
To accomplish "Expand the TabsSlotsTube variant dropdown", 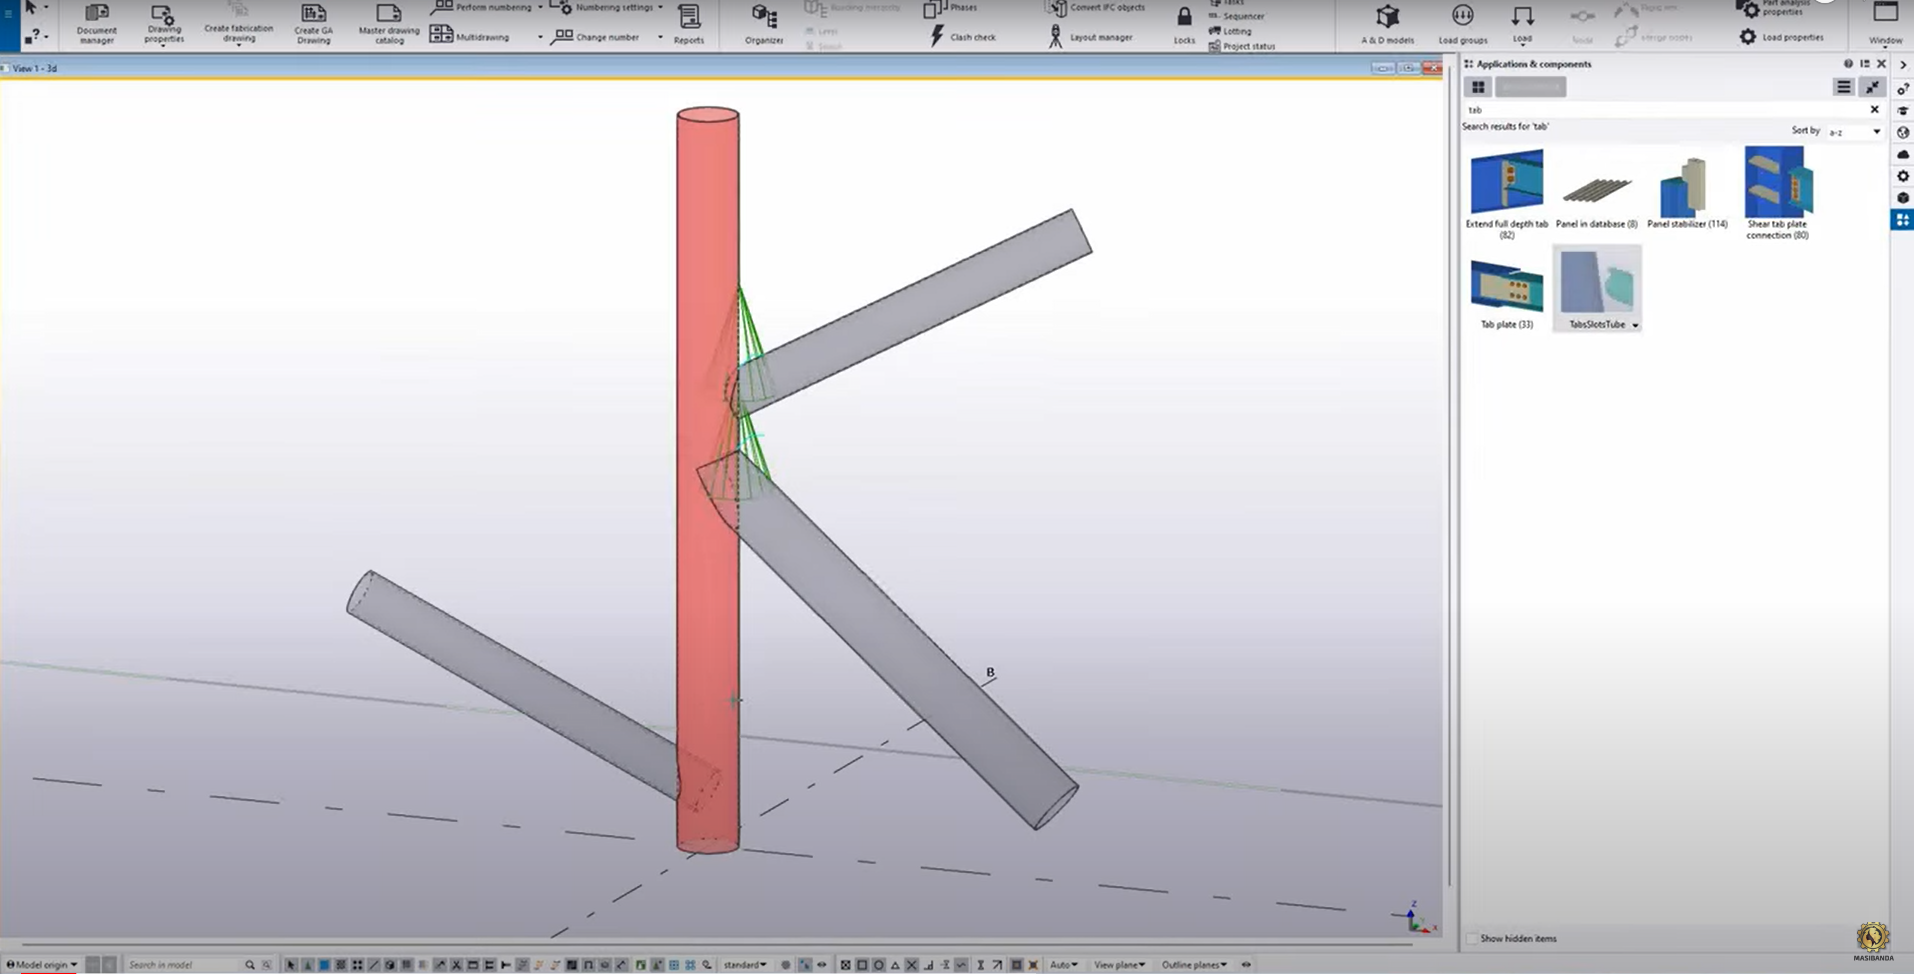I will (x=1636, y=325).
